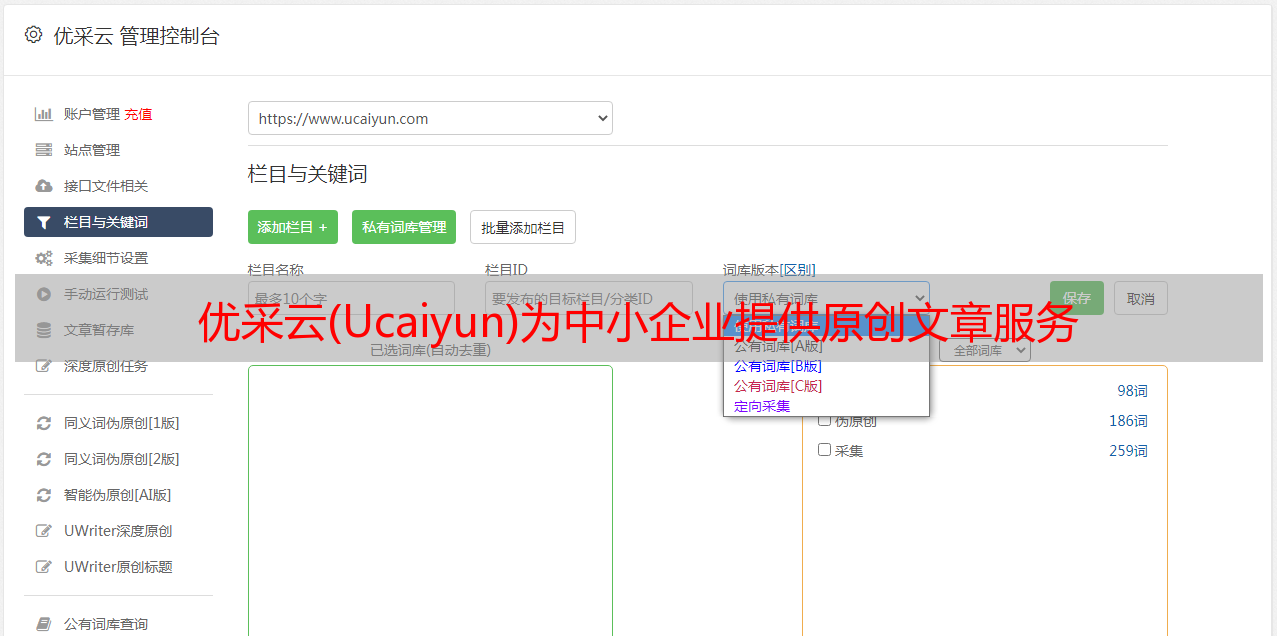Open the 全部词库 filter dropdown

984,351
